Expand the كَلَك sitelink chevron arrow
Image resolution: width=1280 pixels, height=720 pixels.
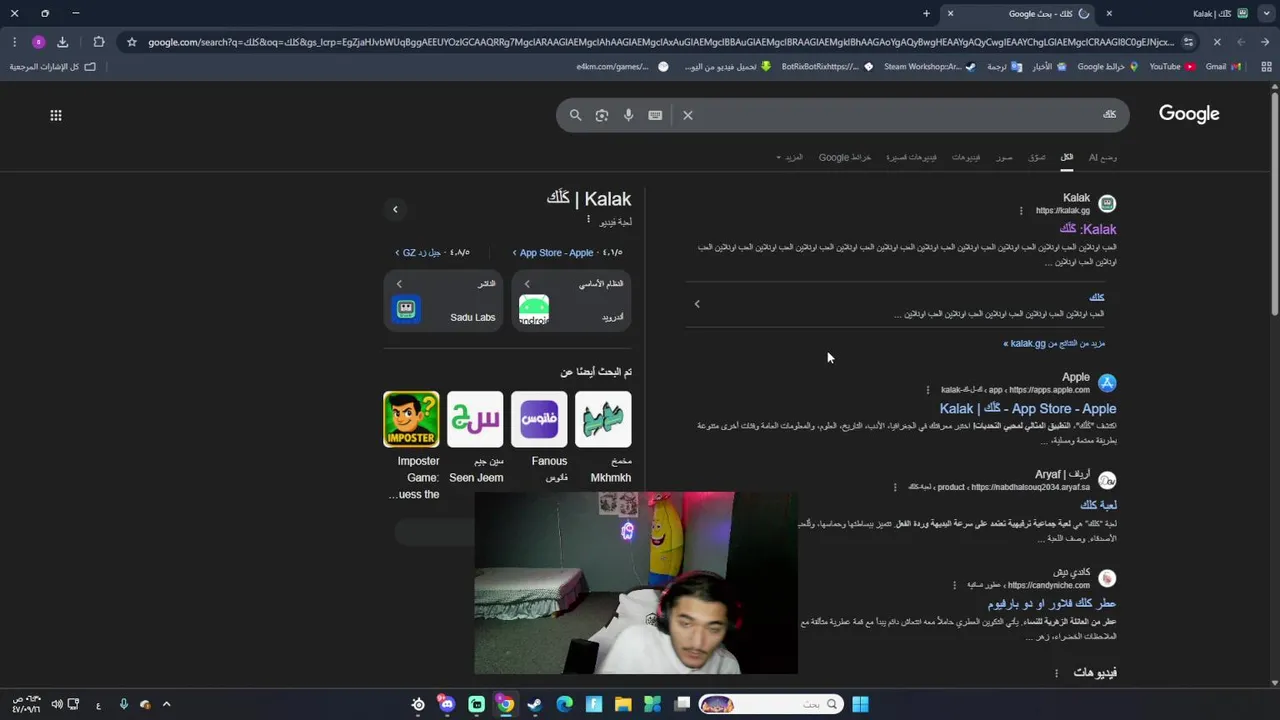(x=697, y=304)
